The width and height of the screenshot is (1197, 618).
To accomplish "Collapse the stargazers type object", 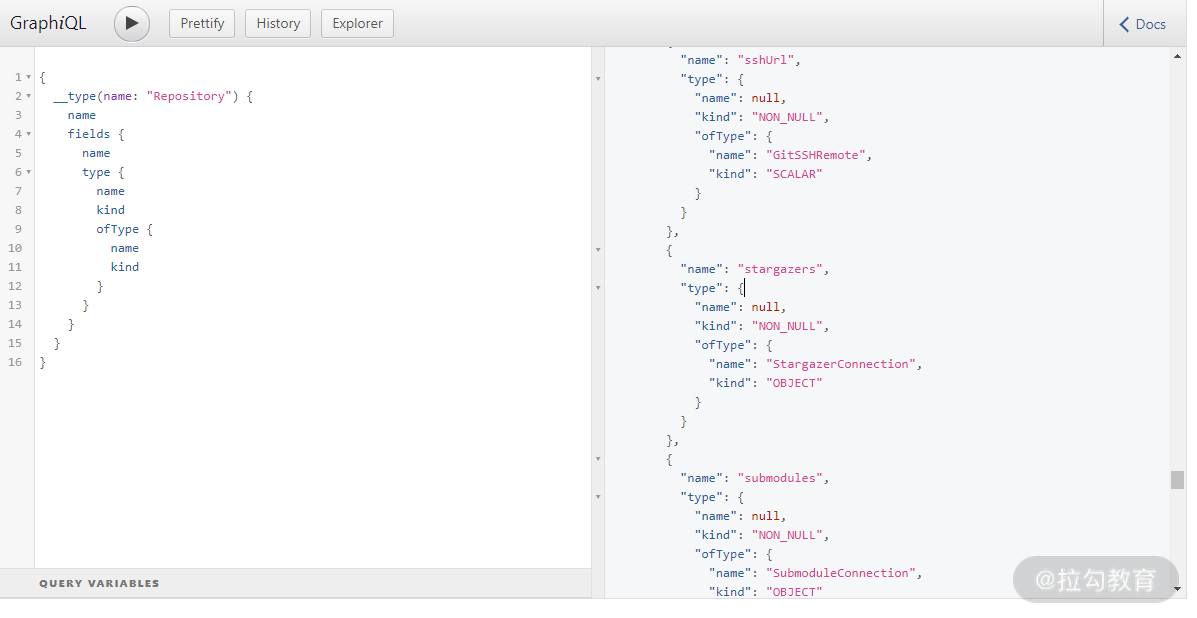I will pyautogui.click(x=598, y=288).
